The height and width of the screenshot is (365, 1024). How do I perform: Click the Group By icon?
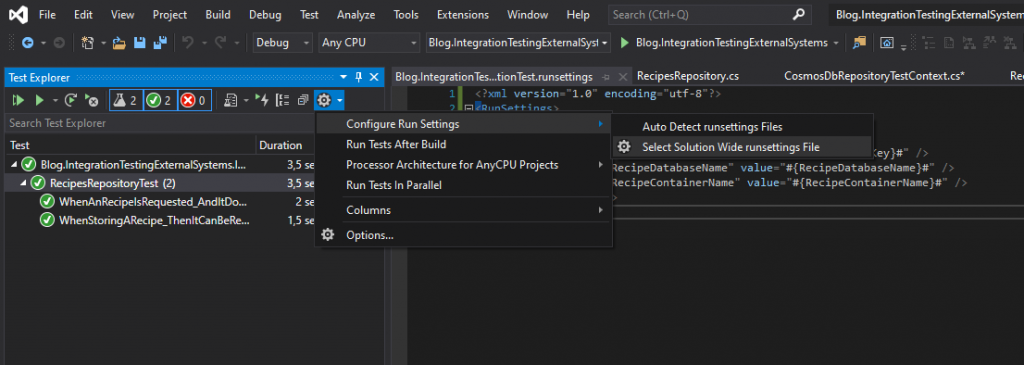coord(283,100)
